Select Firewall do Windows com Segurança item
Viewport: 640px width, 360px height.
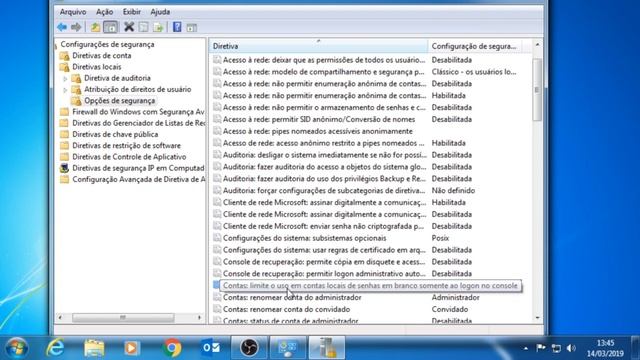138,112
